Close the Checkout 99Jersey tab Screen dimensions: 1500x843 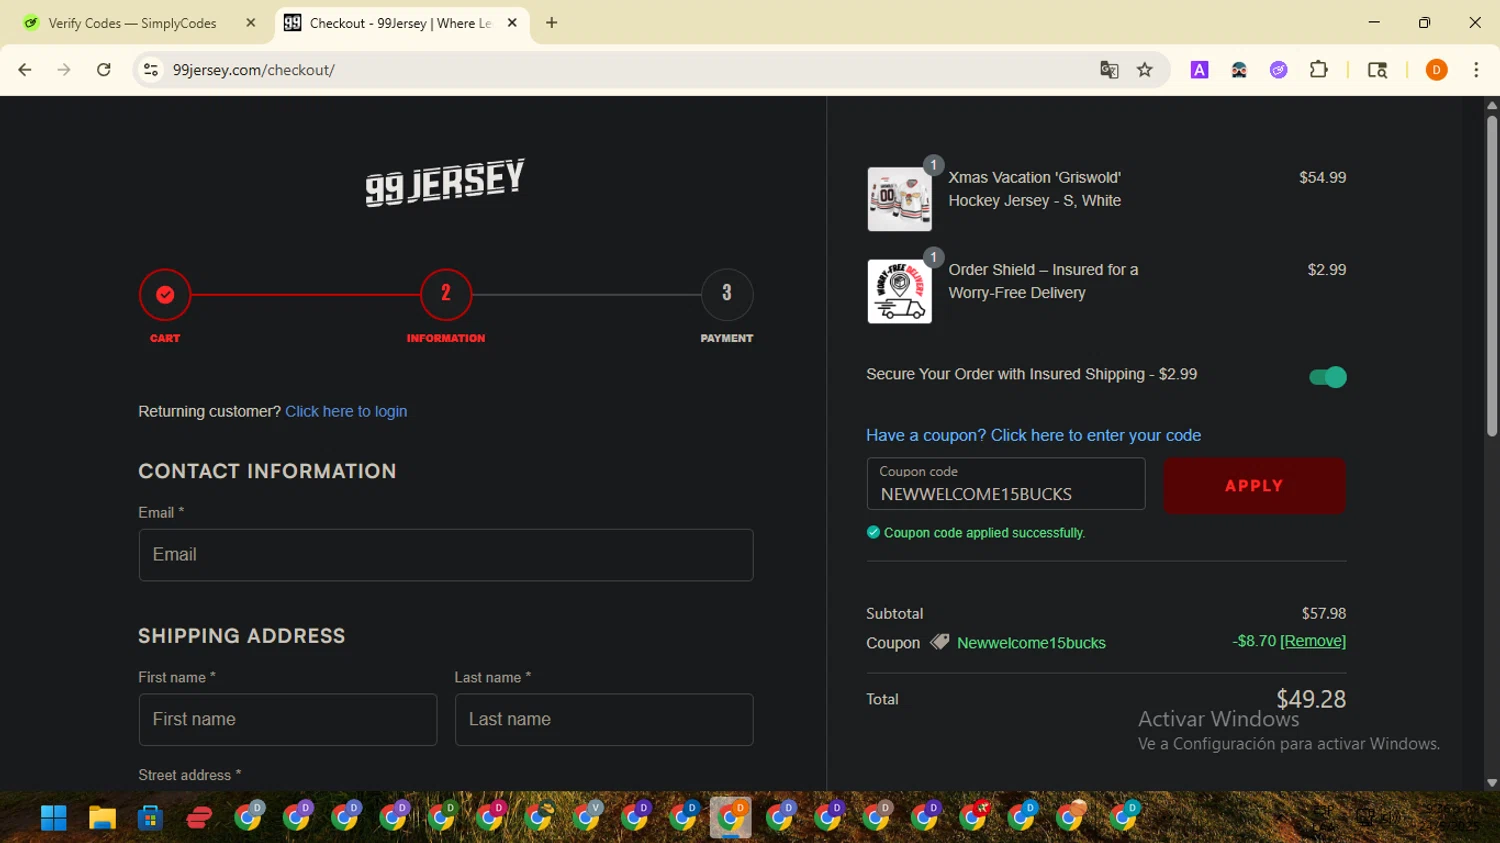point(512,23)
